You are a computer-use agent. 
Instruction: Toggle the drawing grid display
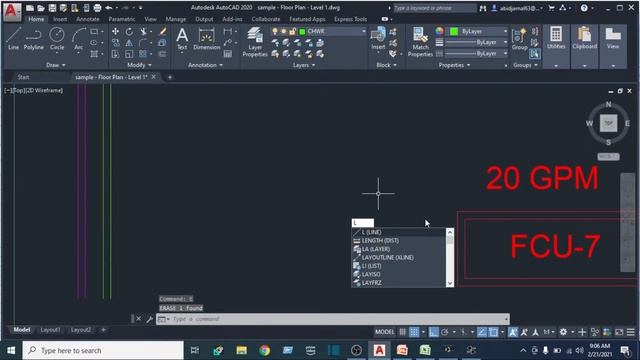tap(402, 332)
